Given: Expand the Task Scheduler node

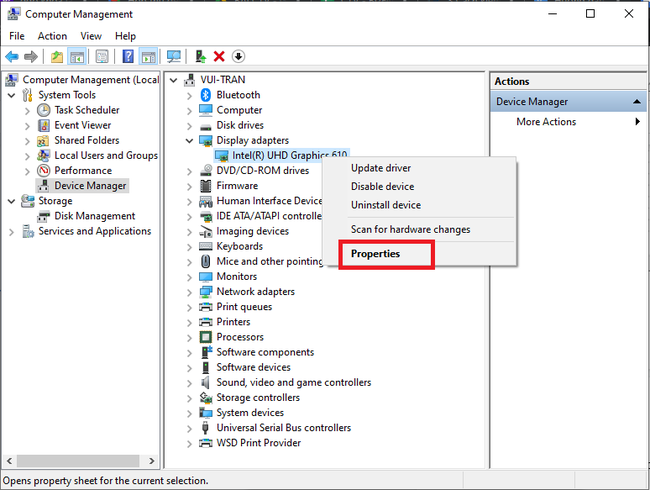Looking at the screenshot, I should (27, 111).
